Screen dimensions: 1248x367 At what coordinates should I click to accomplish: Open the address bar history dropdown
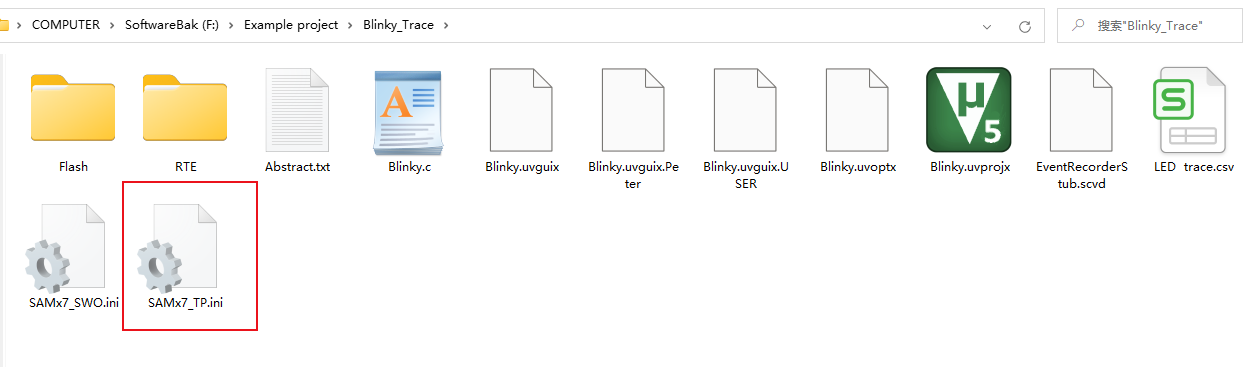(987, 26)
